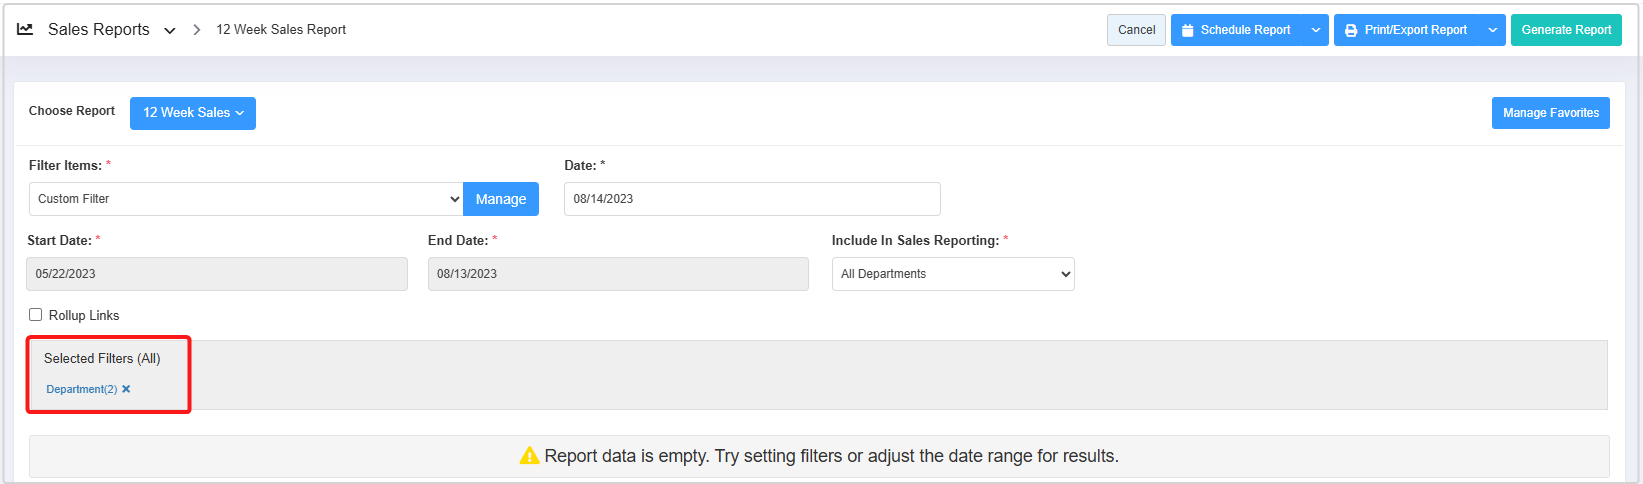Click the yellow warning triangle icon
The height and width of the screenshot is (484, 1643).
click(x=529, y=456)
